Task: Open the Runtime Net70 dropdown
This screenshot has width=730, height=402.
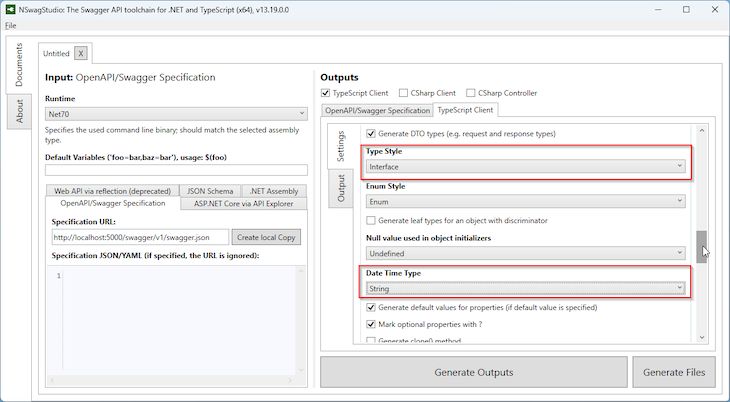Action: pyautogui.click(x=176, y=114)
